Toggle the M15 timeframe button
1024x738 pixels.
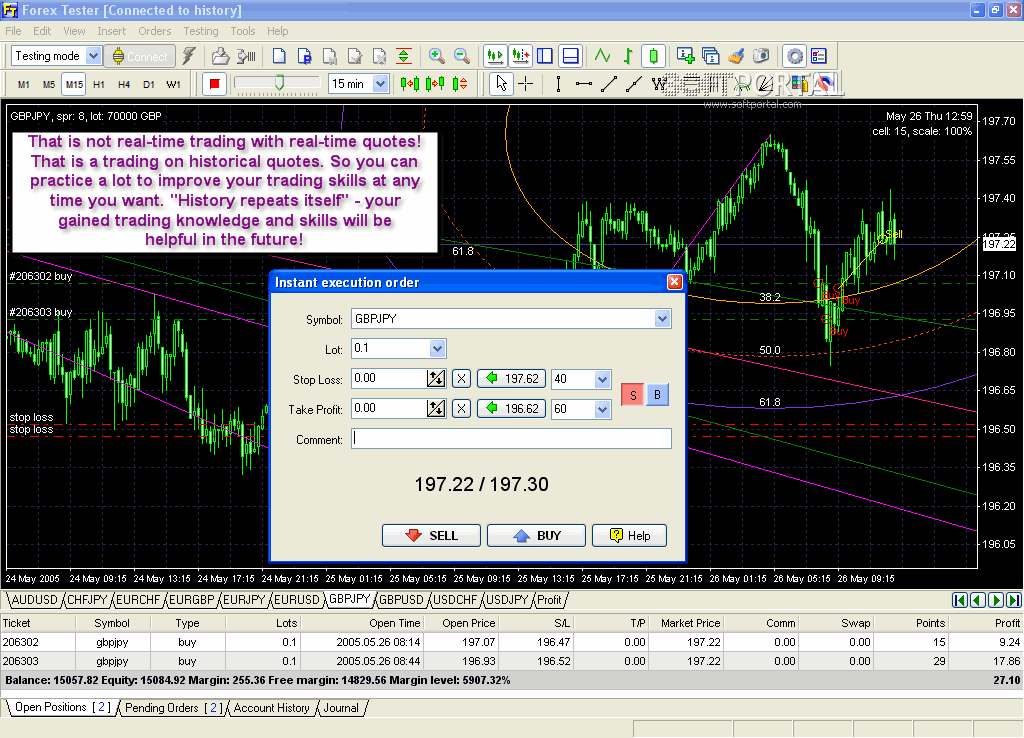click(x=74, y=84)
